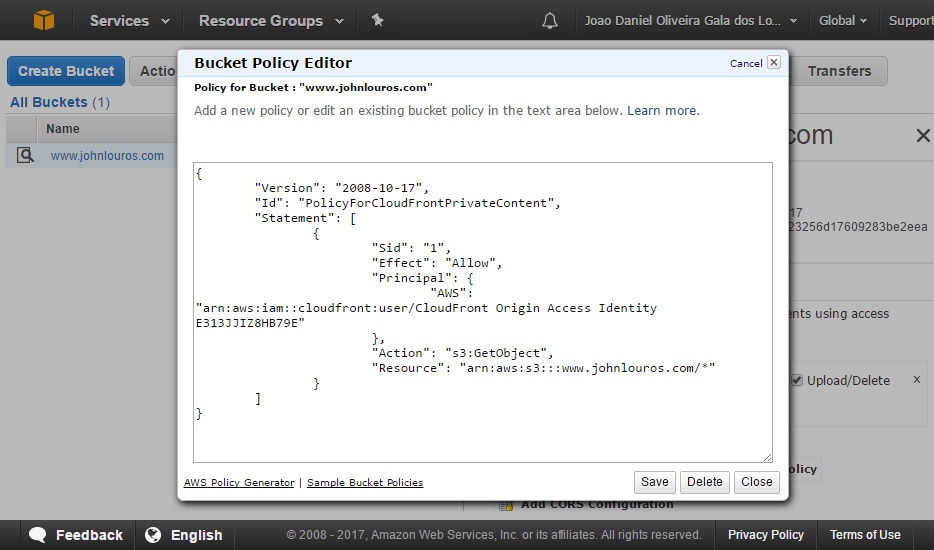The width and height of the screenshot is (934, 550).
Task: Click the Add CORS Configuration icon
Action: pyautogui.click(x=506, y=505)
